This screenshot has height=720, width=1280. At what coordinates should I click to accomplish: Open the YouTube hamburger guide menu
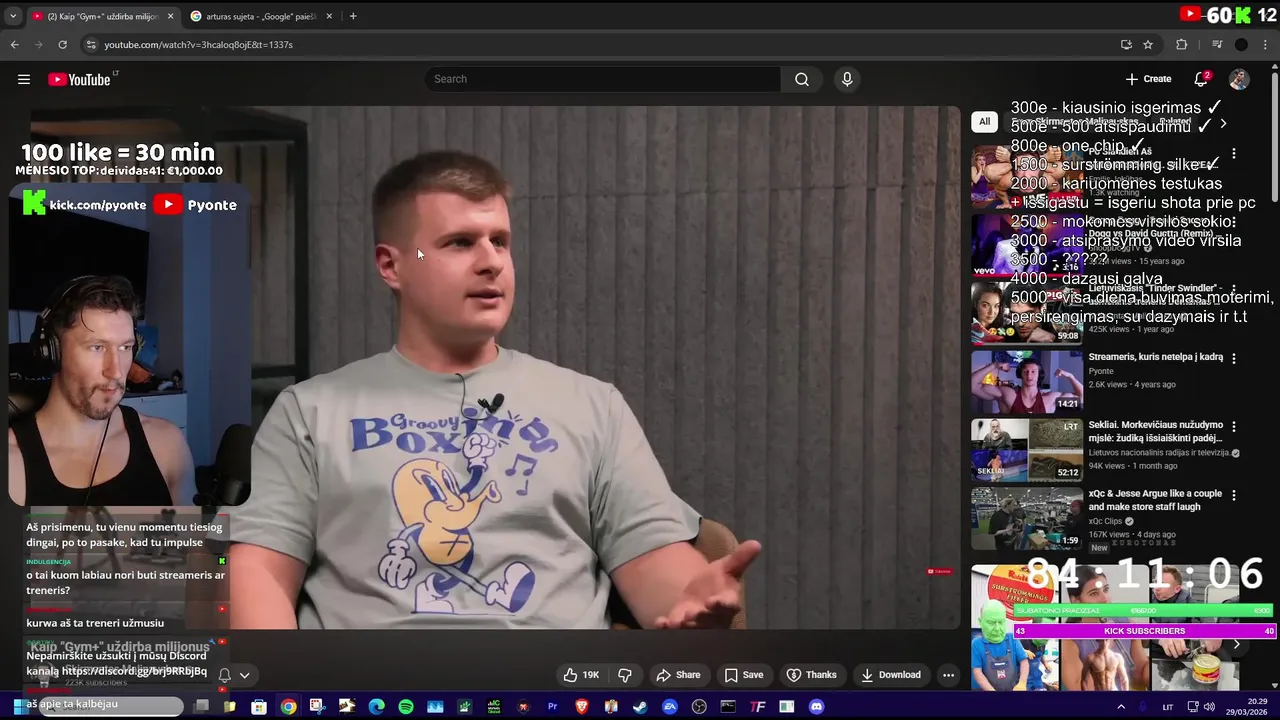pyautogui.click(x=24, y=79)
